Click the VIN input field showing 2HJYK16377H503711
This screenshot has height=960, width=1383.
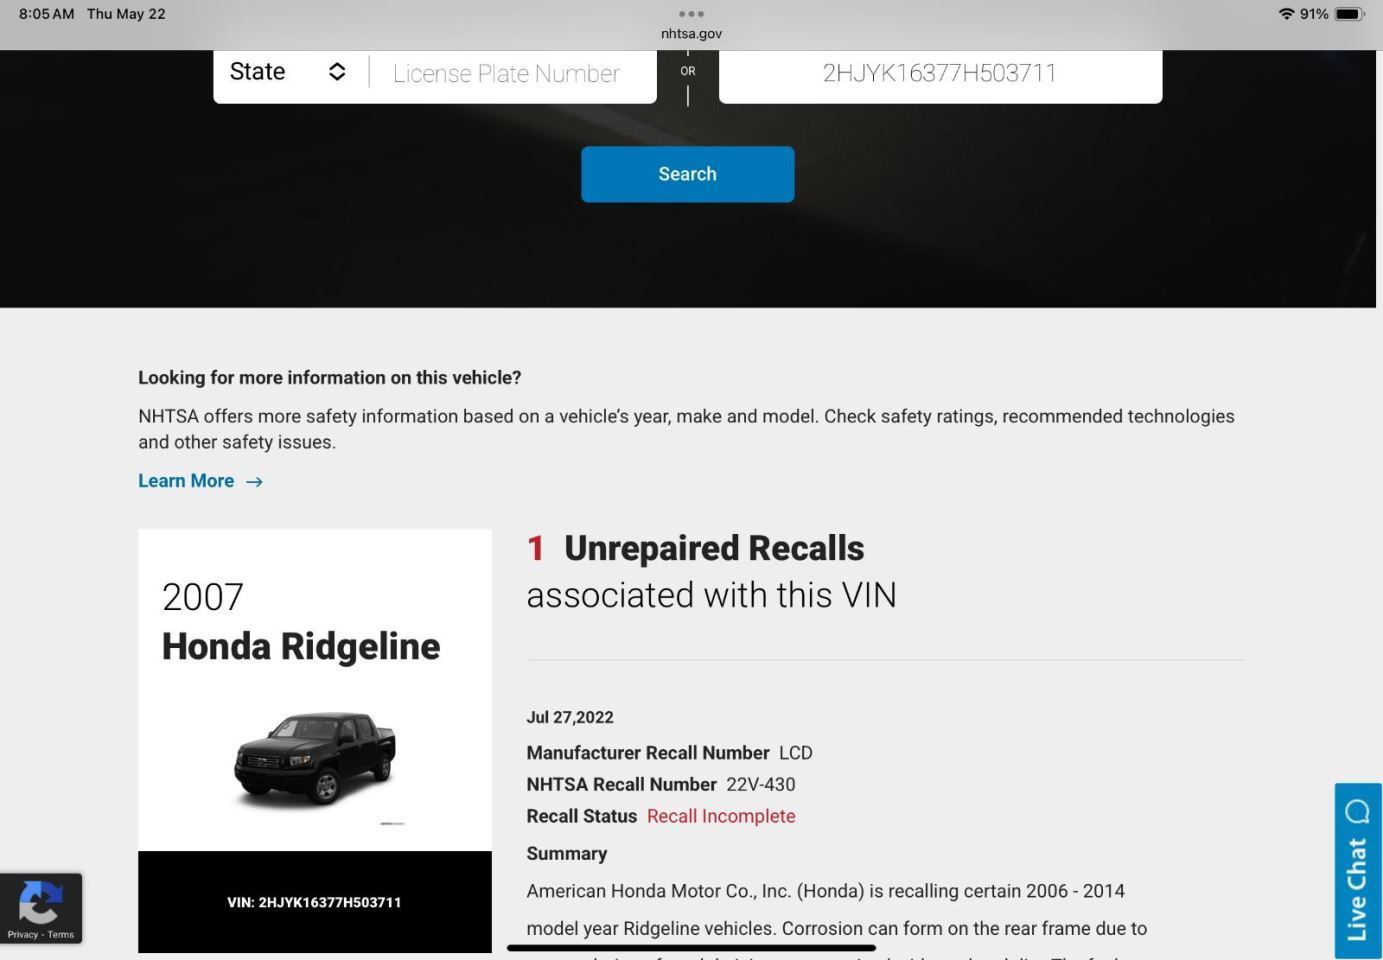(x=940, y=74)
